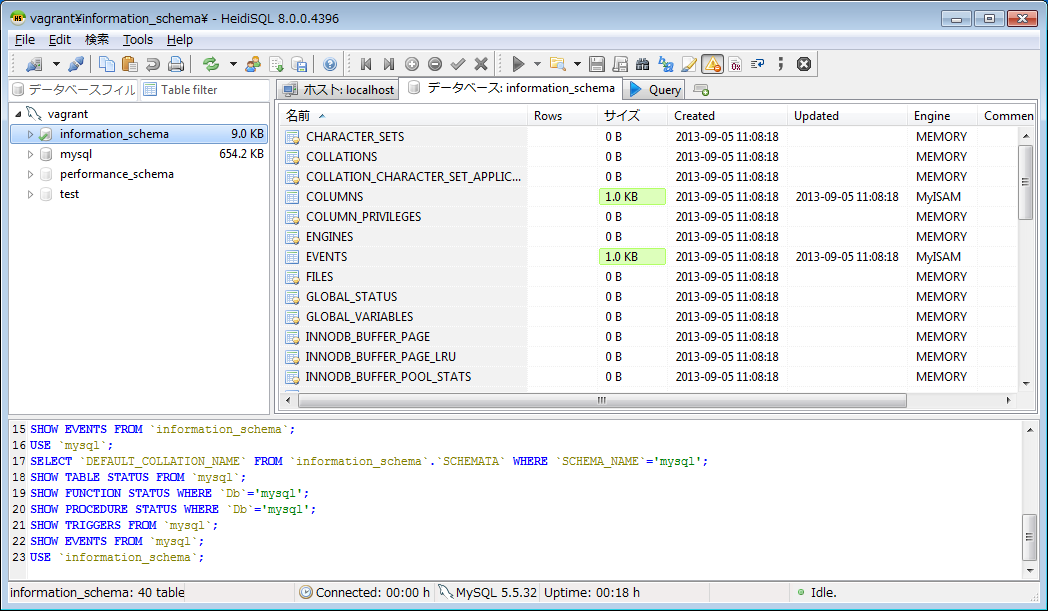Open the session manager connect icon
1048x611 pixels.
tap(33, 64)
